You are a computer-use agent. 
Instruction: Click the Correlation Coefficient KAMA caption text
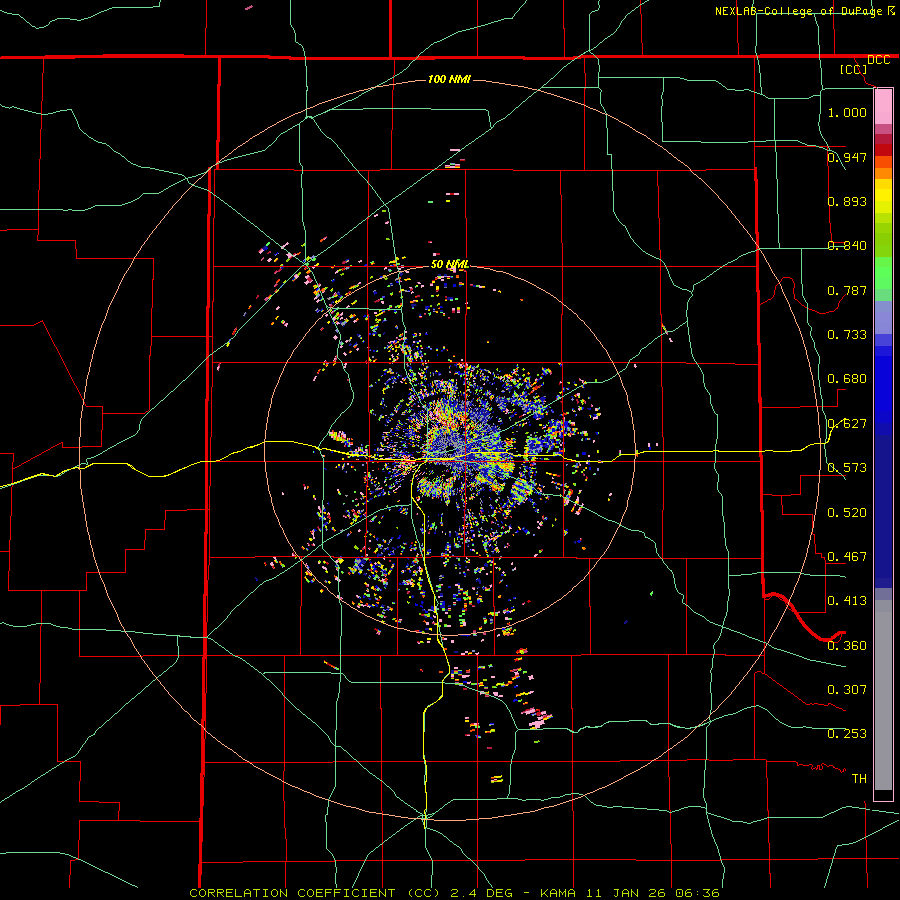click(454, 893)
